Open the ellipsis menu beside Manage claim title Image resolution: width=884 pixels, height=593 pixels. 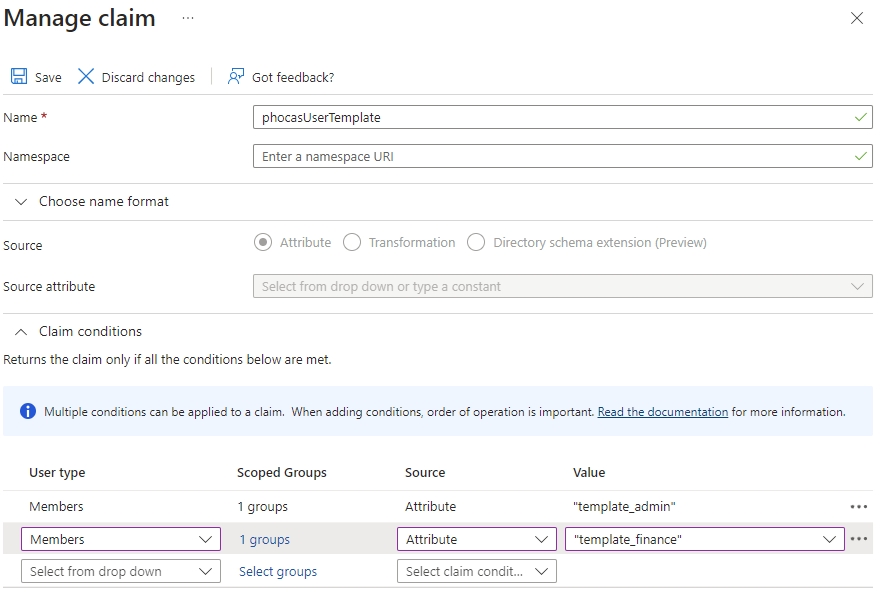tap(188, 19)
